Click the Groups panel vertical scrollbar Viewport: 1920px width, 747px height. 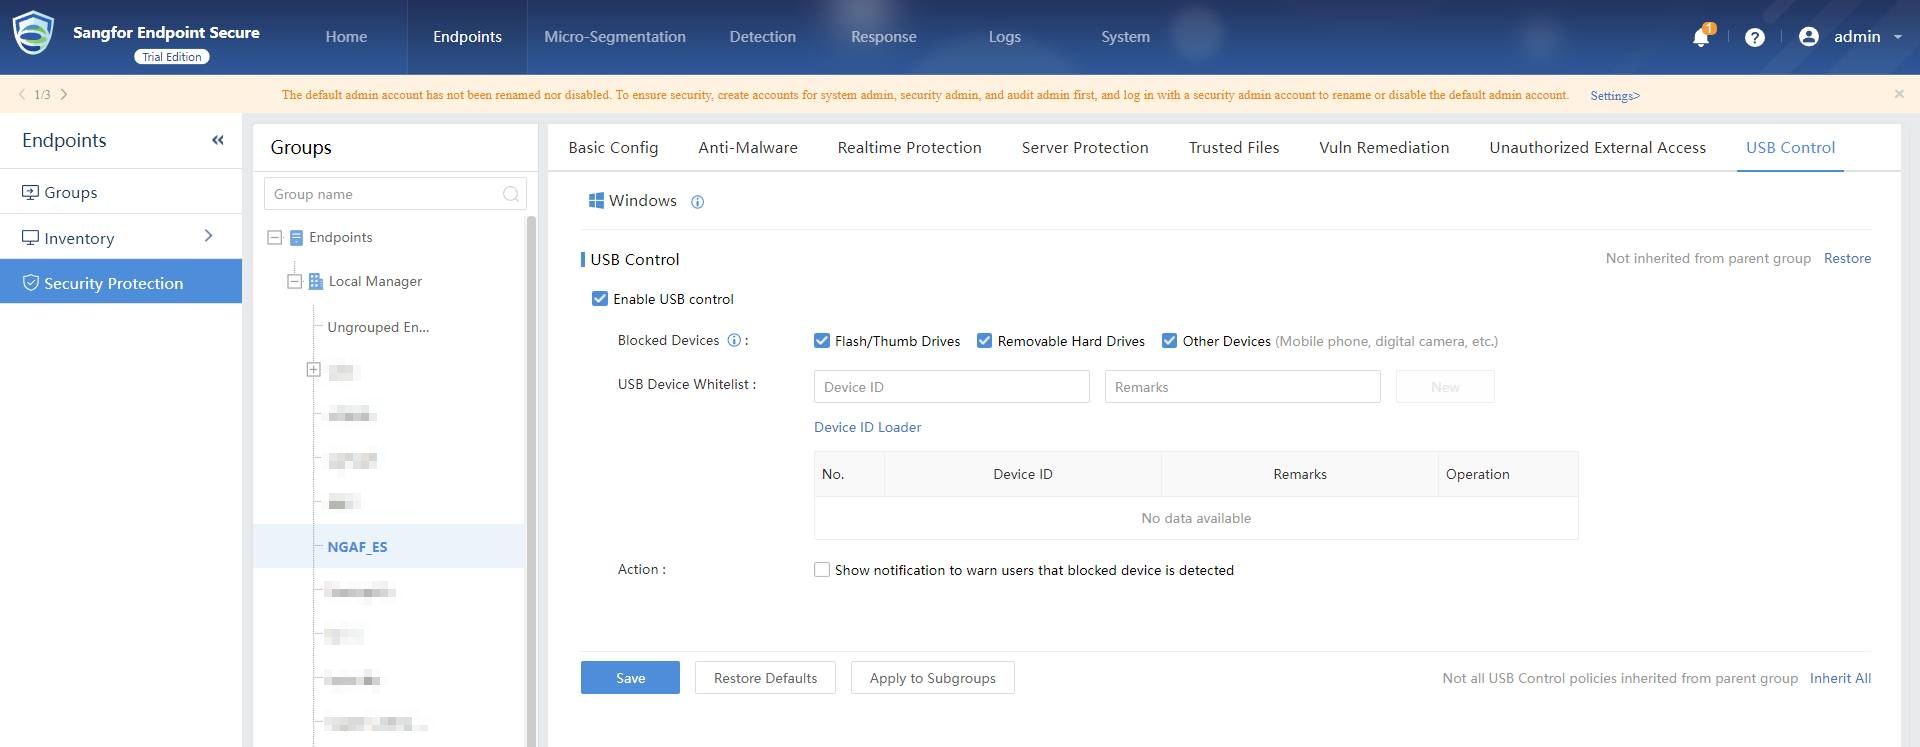pyautogui.click(x=531, y=480)
